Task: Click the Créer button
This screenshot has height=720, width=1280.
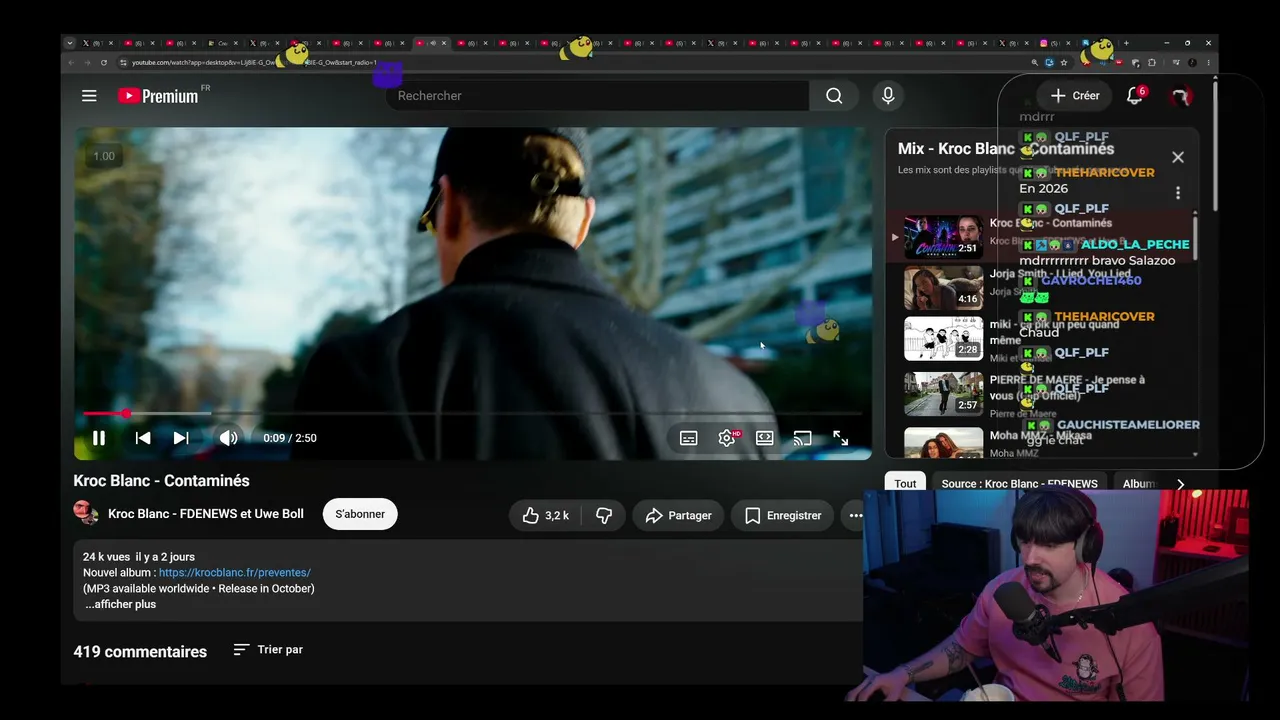Action: 1075,96
